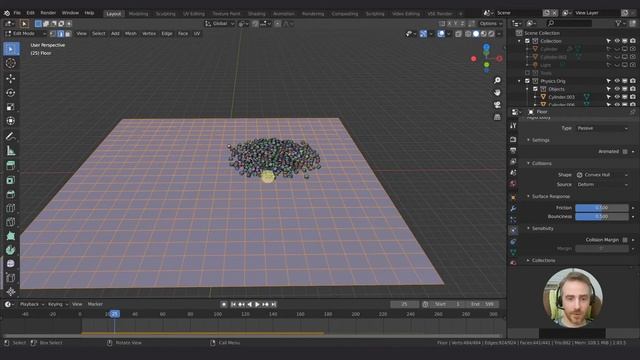Collapse the Physics Org collection

click(x=520, y=81)
